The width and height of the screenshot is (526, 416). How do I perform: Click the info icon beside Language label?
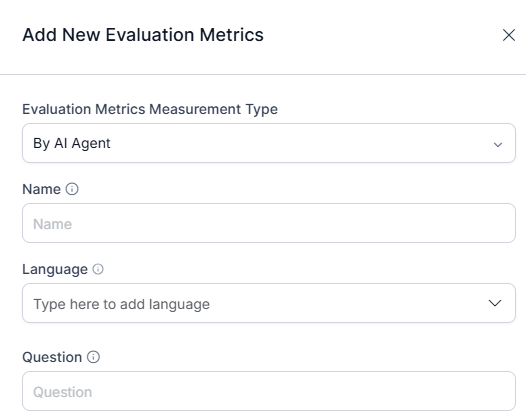98,269
